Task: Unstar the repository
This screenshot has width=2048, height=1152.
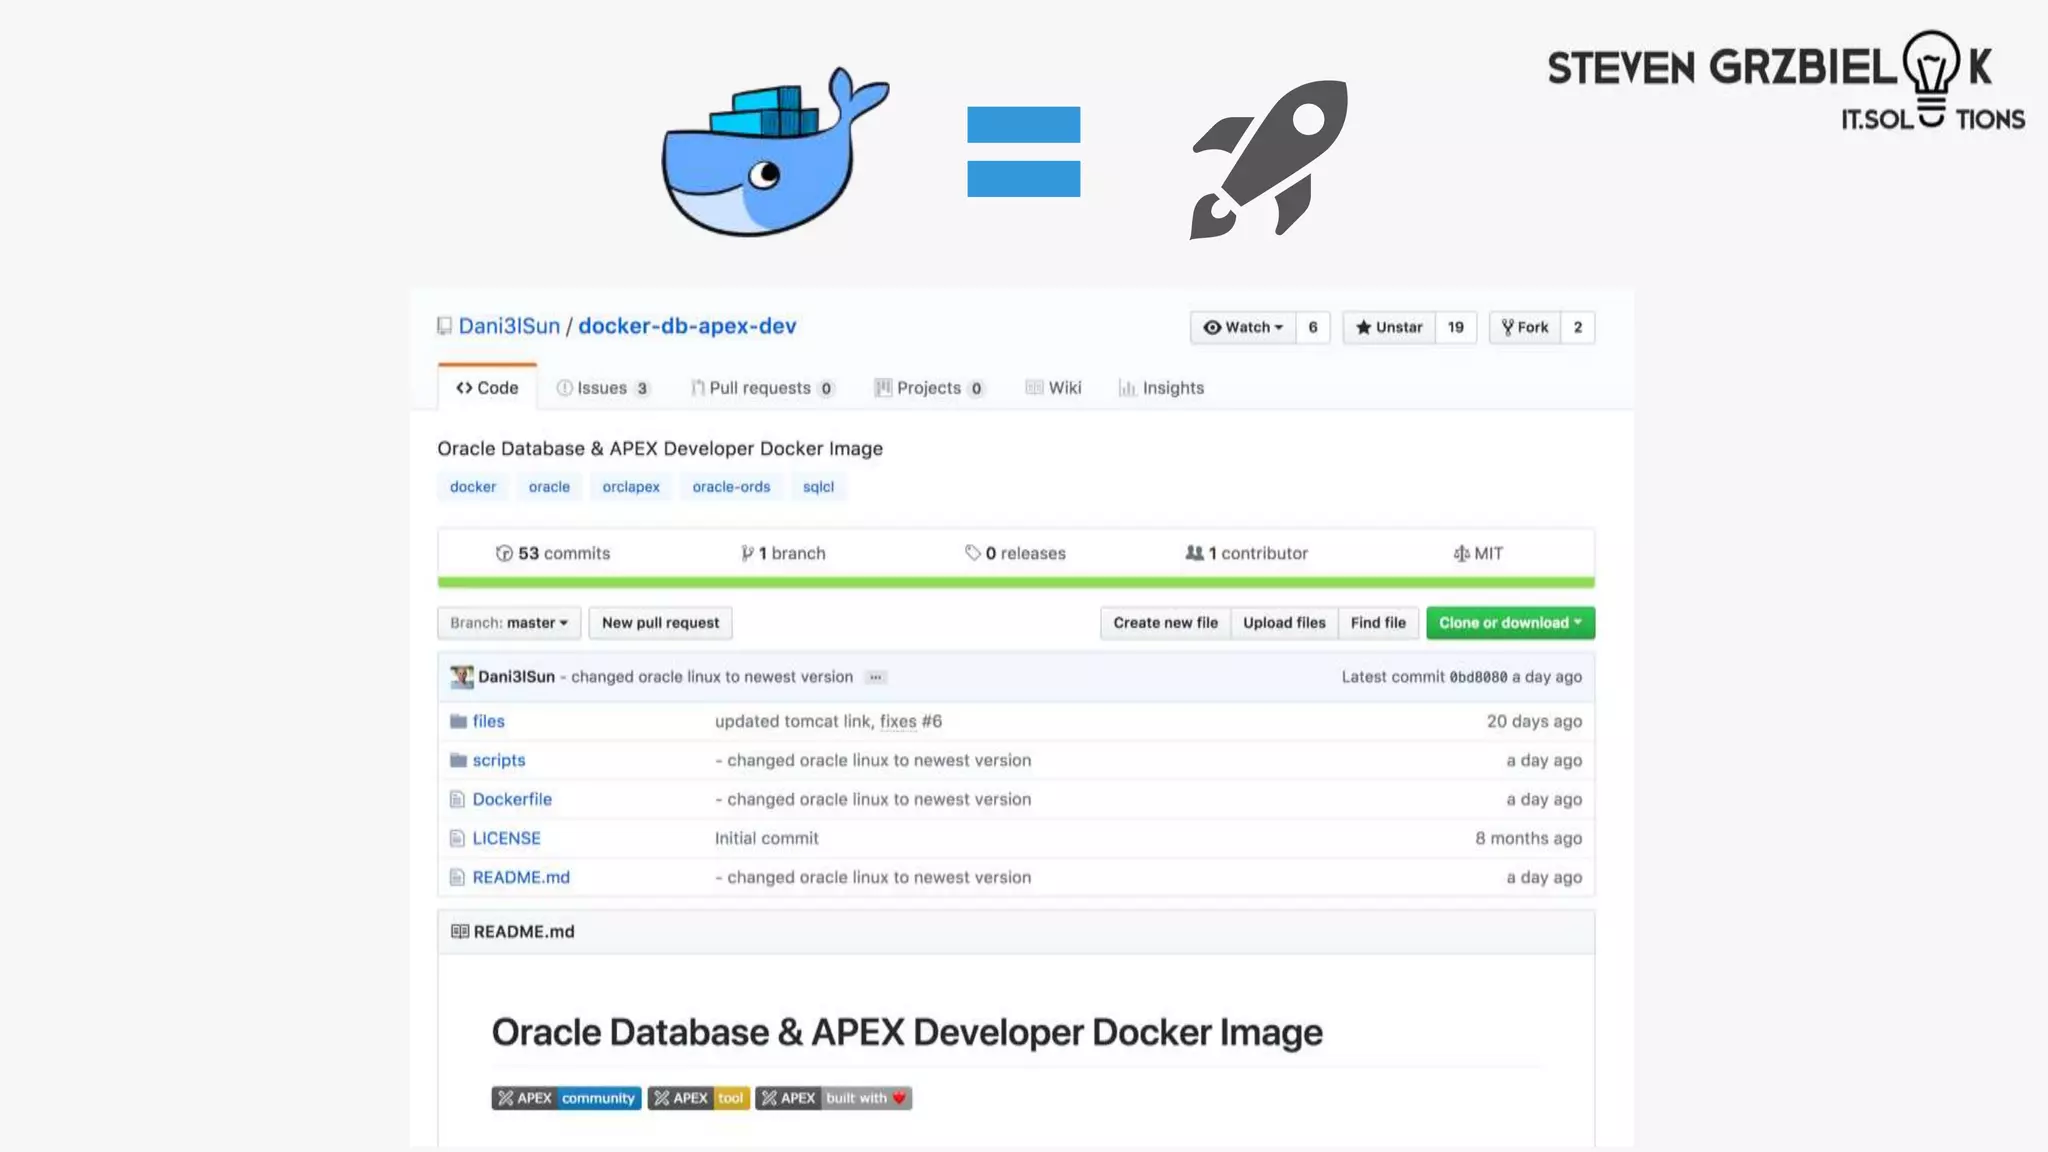Action: point(1388,327)
